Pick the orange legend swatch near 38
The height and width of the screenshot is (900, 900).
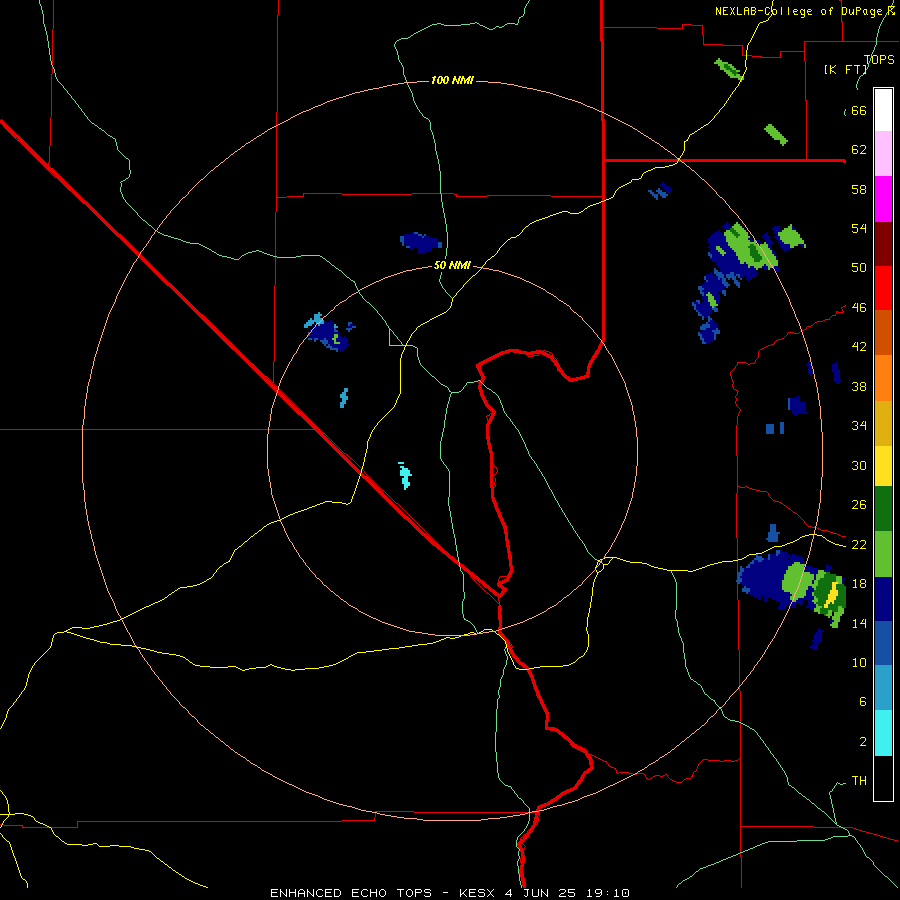coord(883,378)
